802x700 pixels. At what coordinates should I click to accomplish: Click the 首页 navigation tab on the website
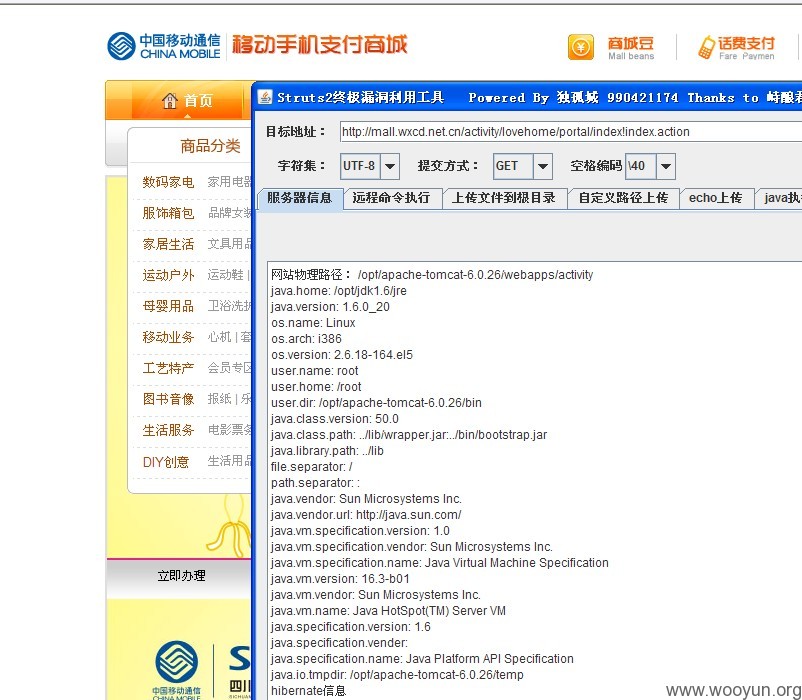[x=187, y=100]
